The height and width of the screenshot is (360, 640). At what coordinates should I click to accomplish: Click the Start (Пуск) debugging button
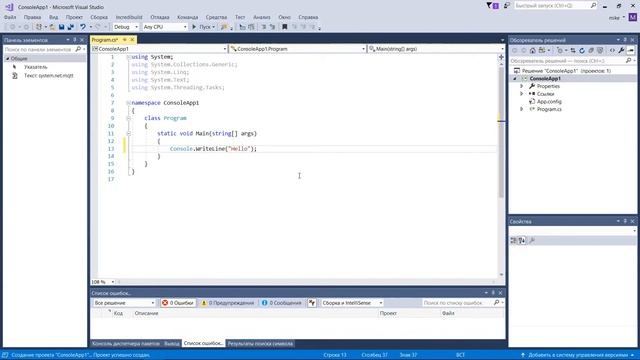203,27
